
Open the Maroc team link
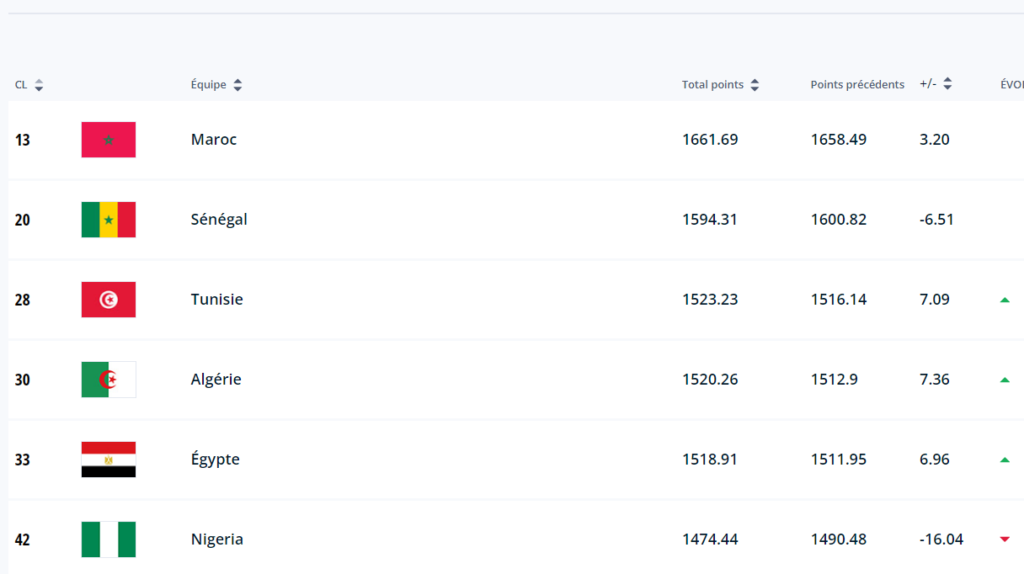tap(214, 139)
